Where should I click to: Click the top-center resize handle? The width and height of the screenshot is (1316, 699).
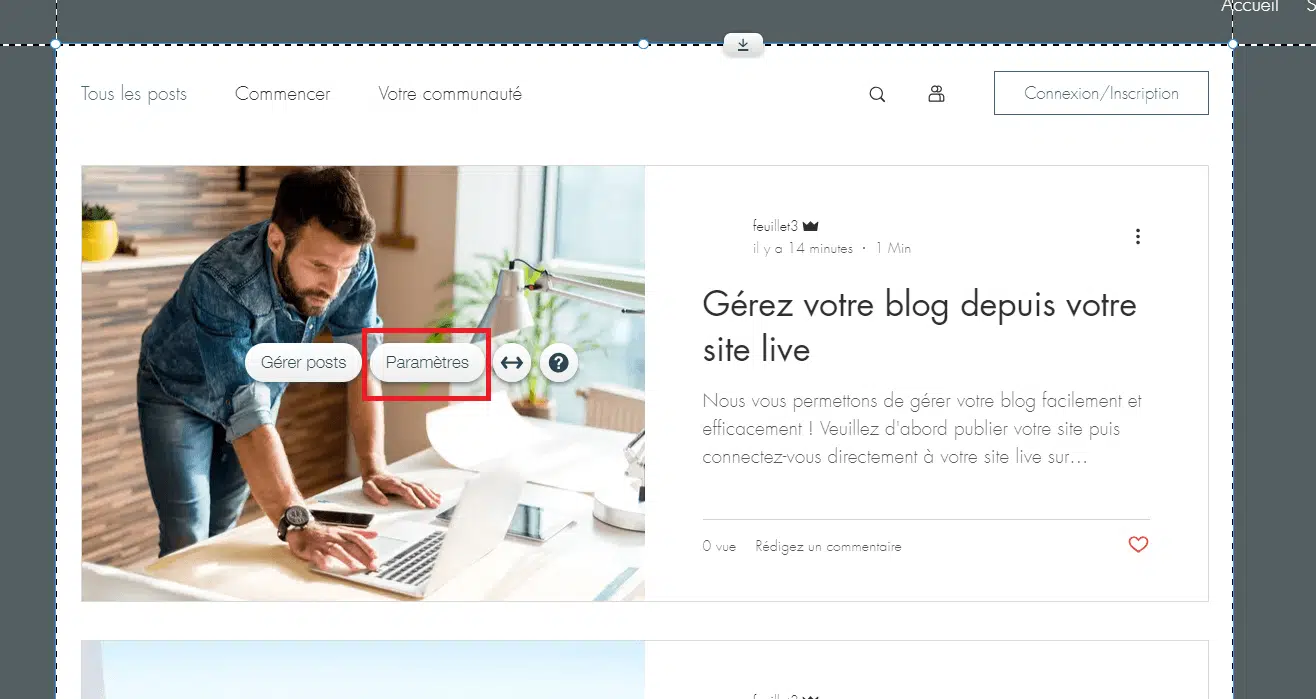point(643,44)
